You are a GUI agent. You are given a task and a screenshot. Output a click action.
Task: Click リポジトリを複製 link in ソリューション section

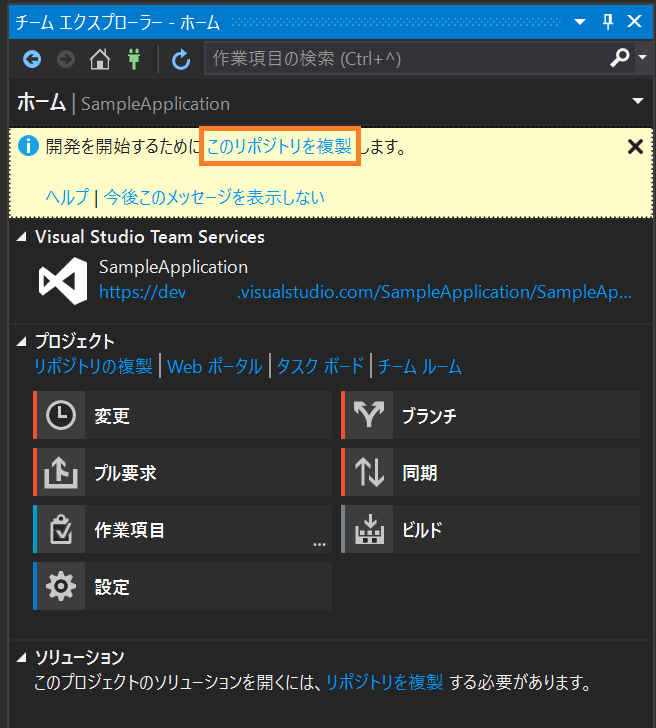[385, 682]
